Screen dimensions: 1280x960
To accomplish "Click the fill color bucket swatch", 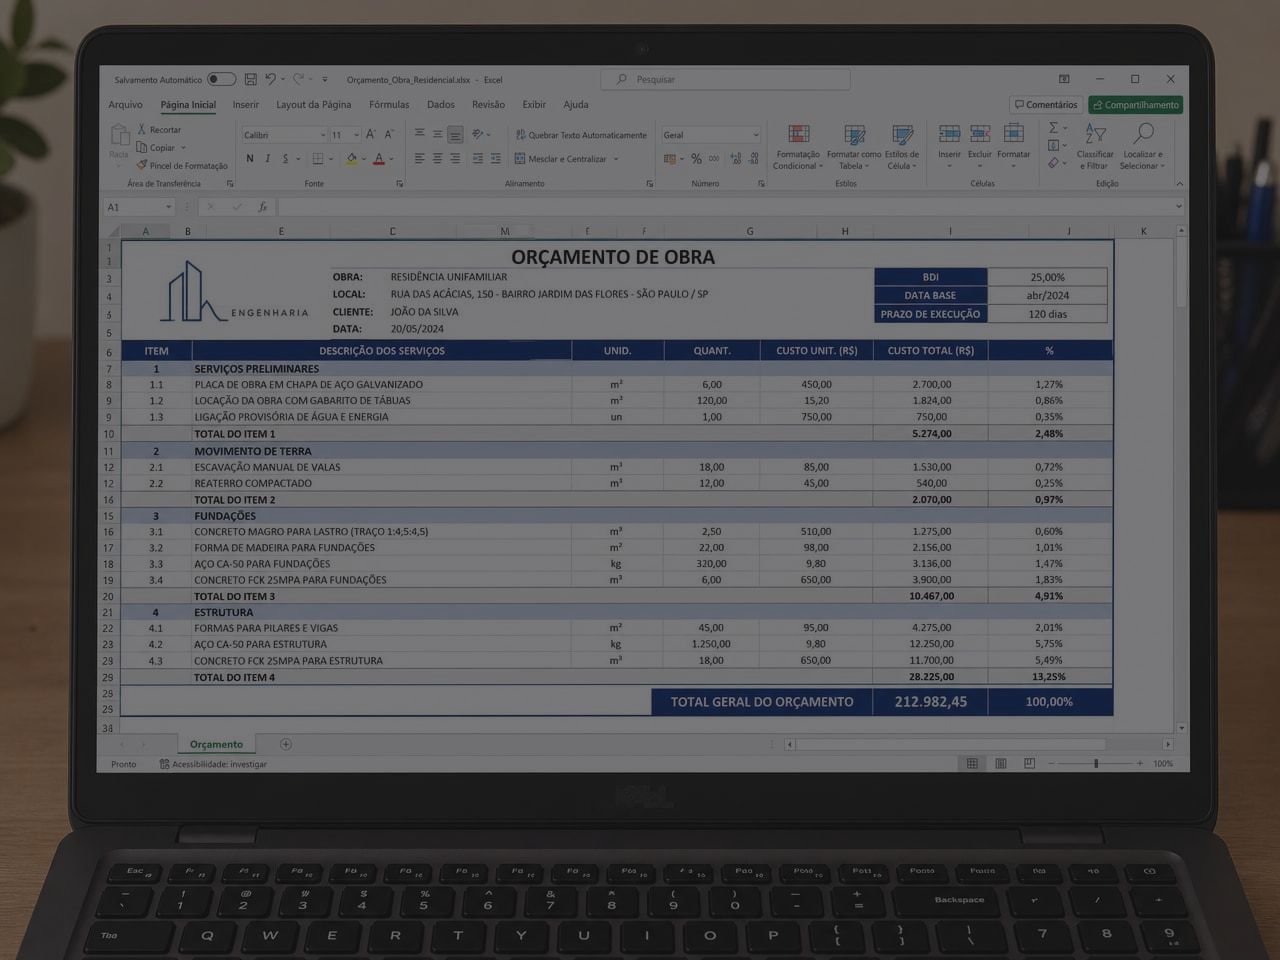I will pos(351,159).
